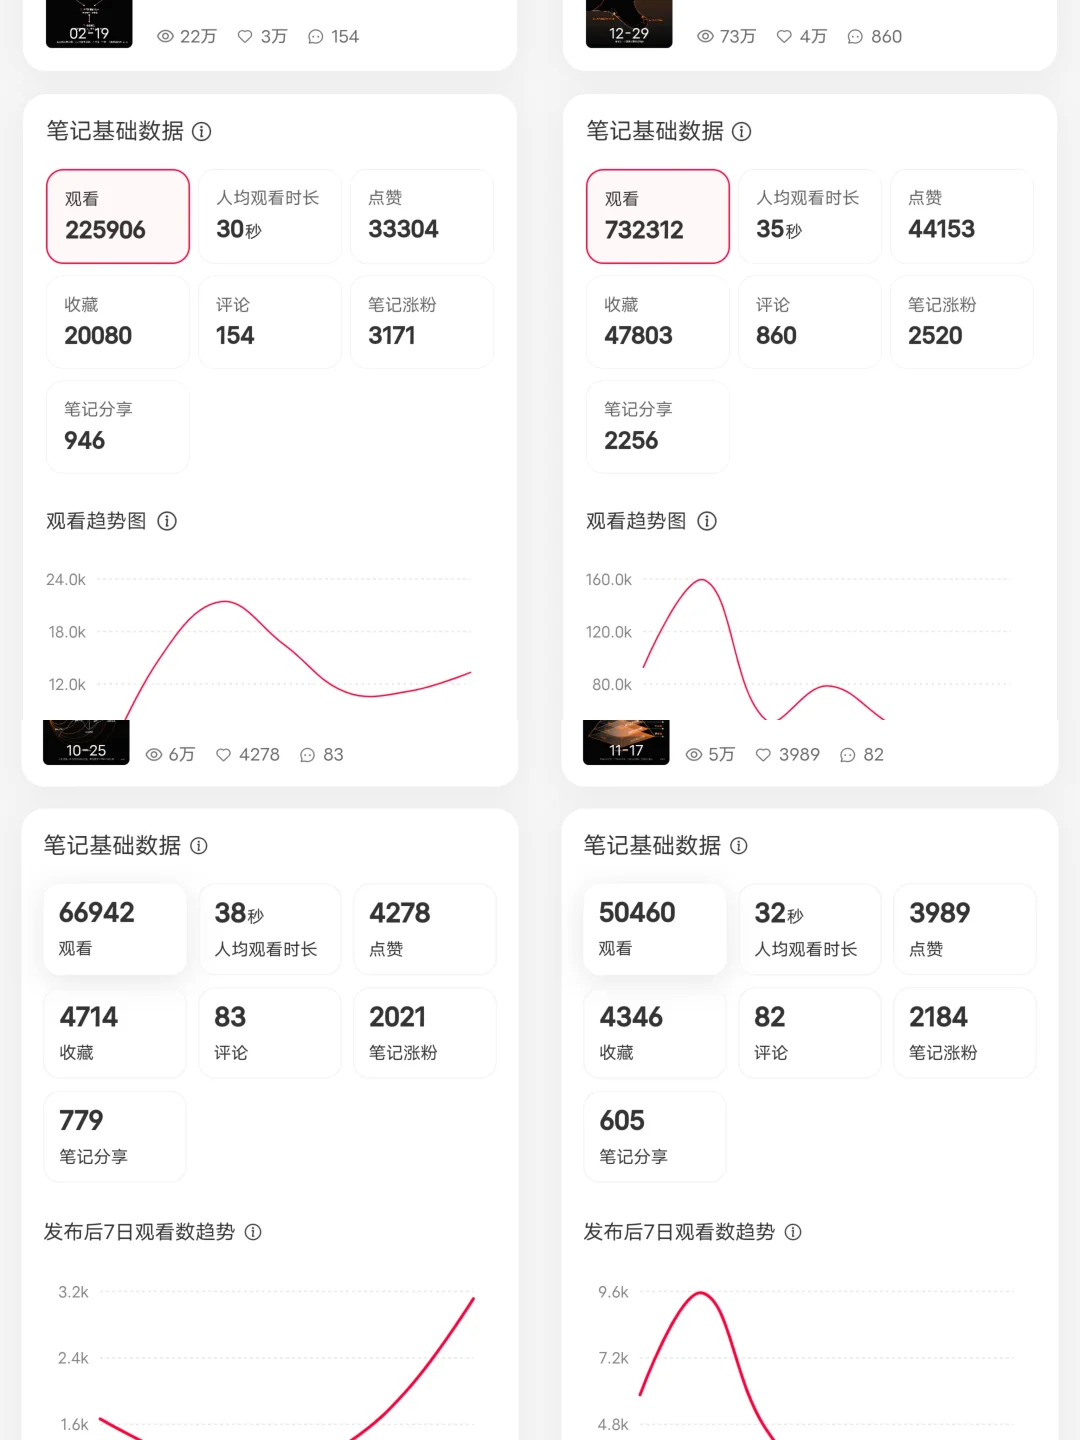Select the 66942 观看 metric card

click(115, 929)
